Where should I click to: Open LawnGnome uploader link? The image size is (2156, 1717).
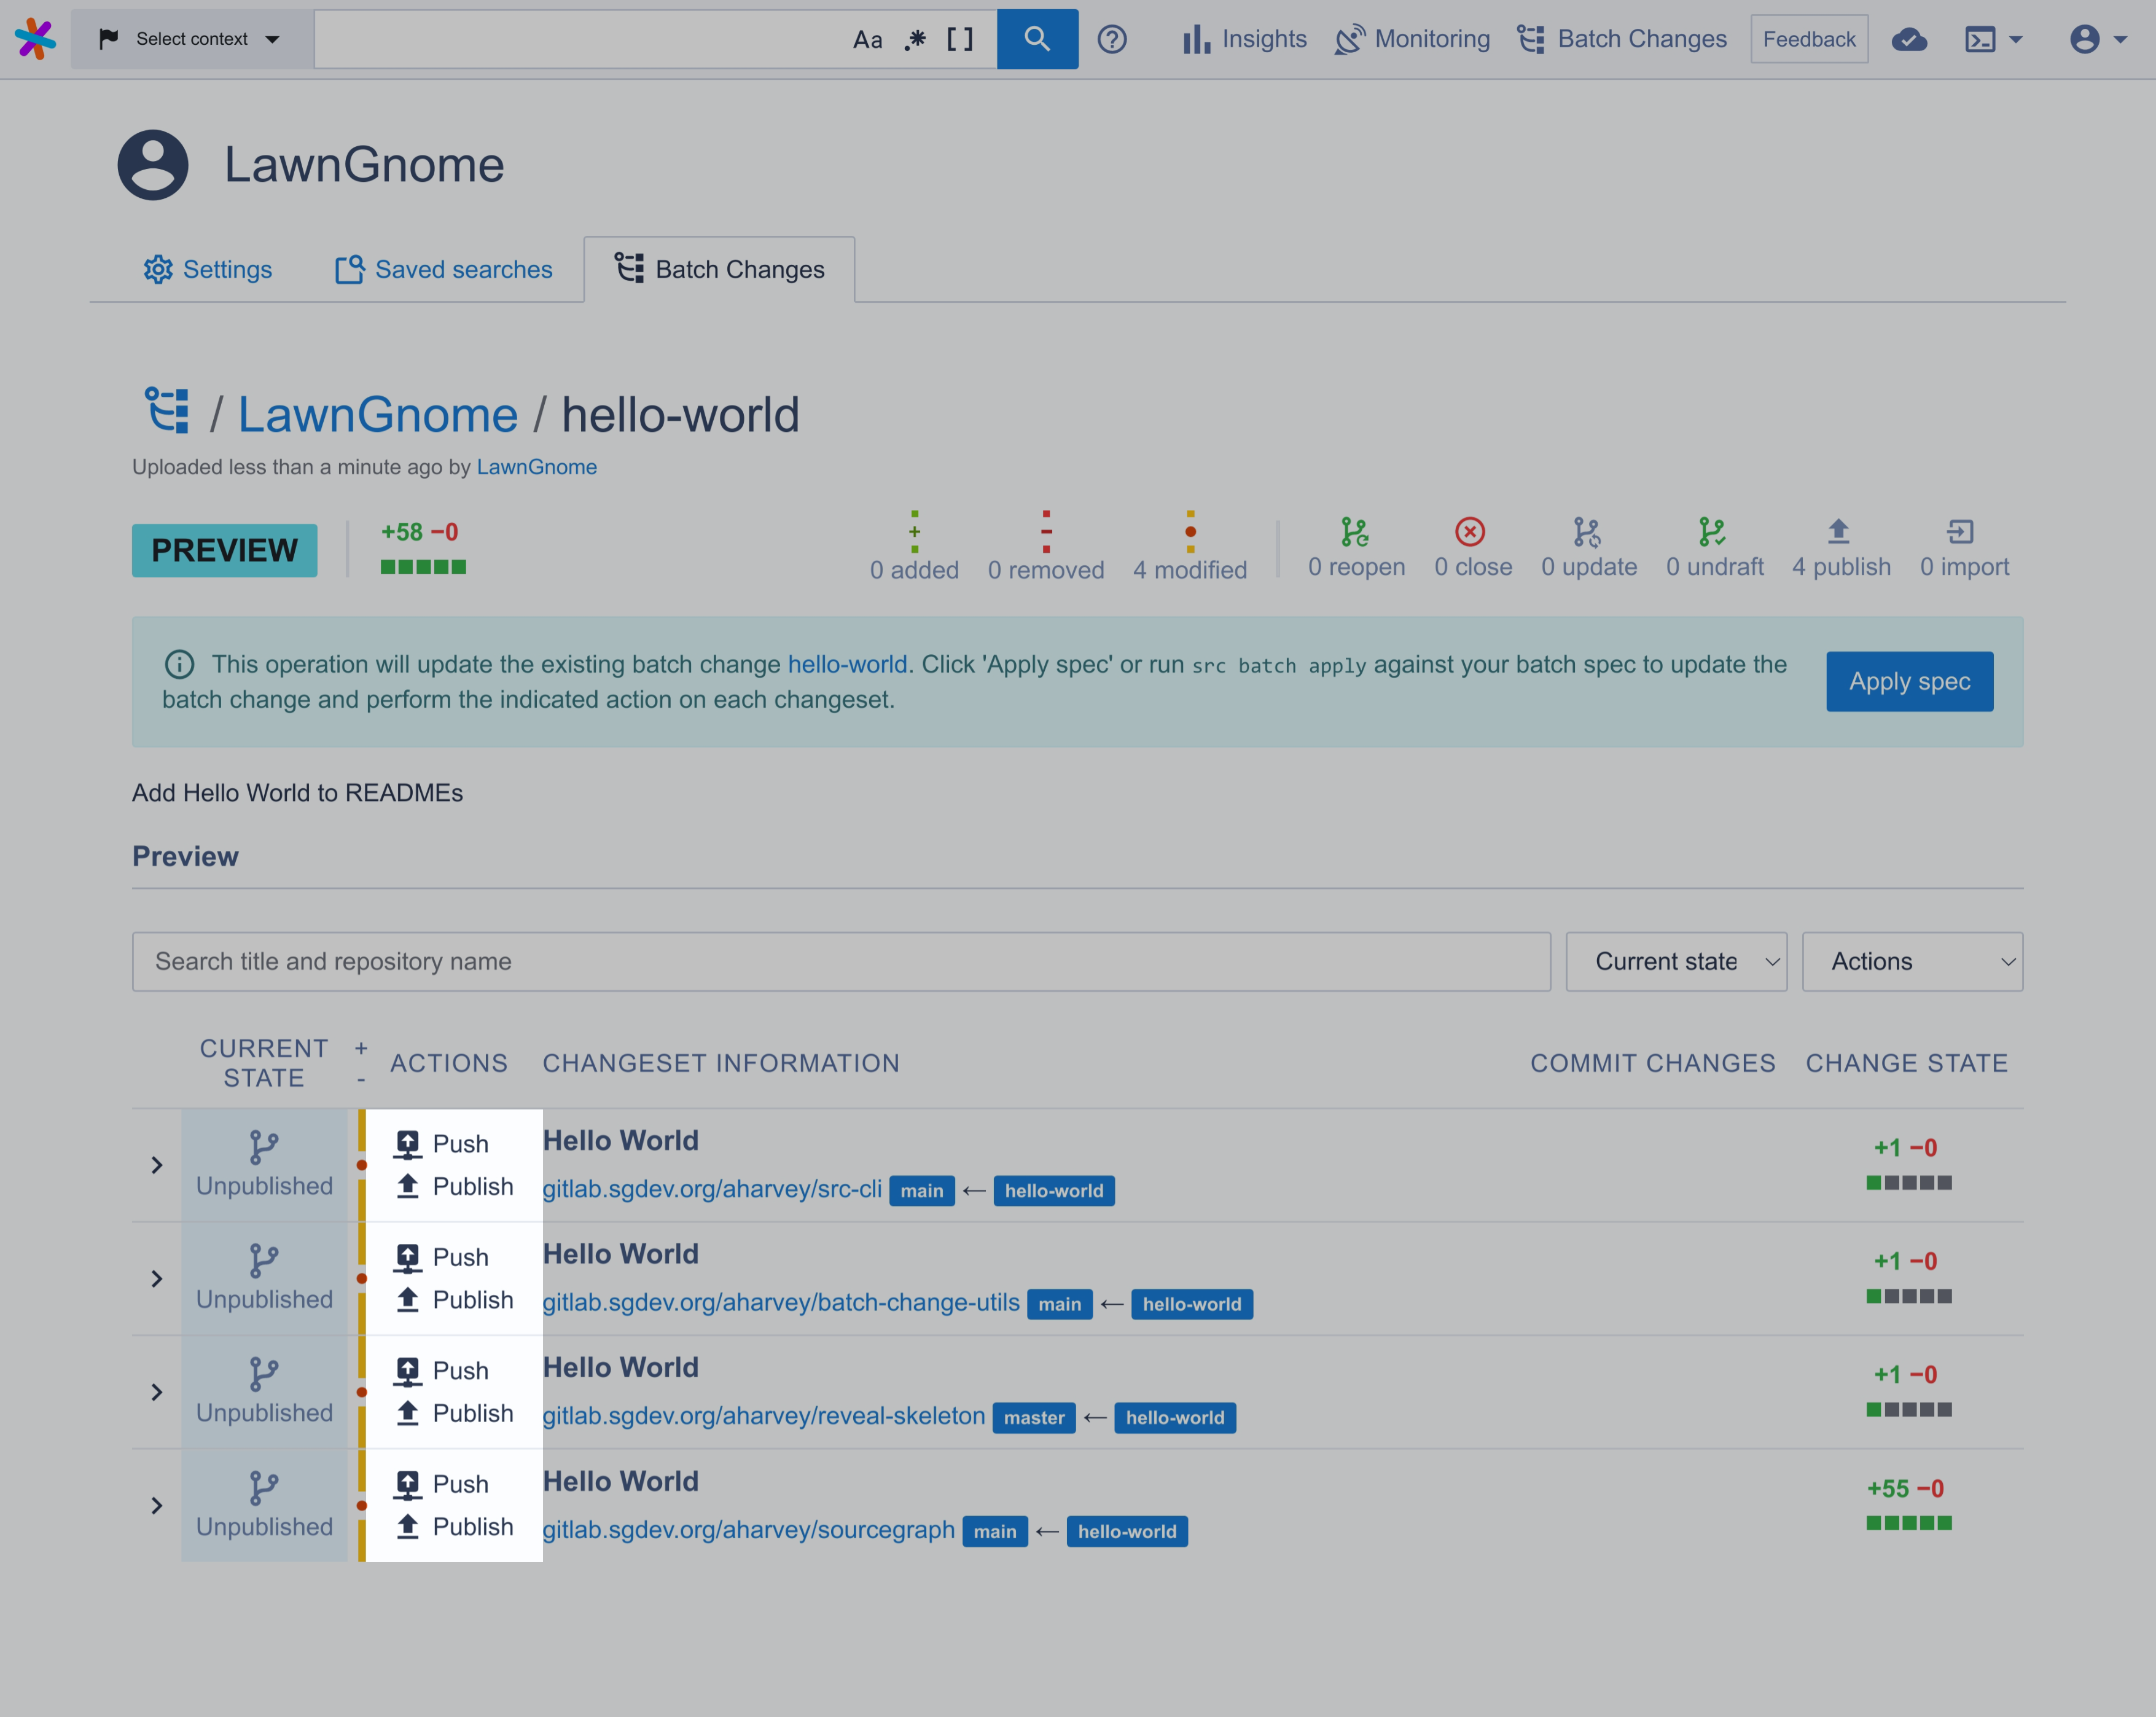[536, 467]
